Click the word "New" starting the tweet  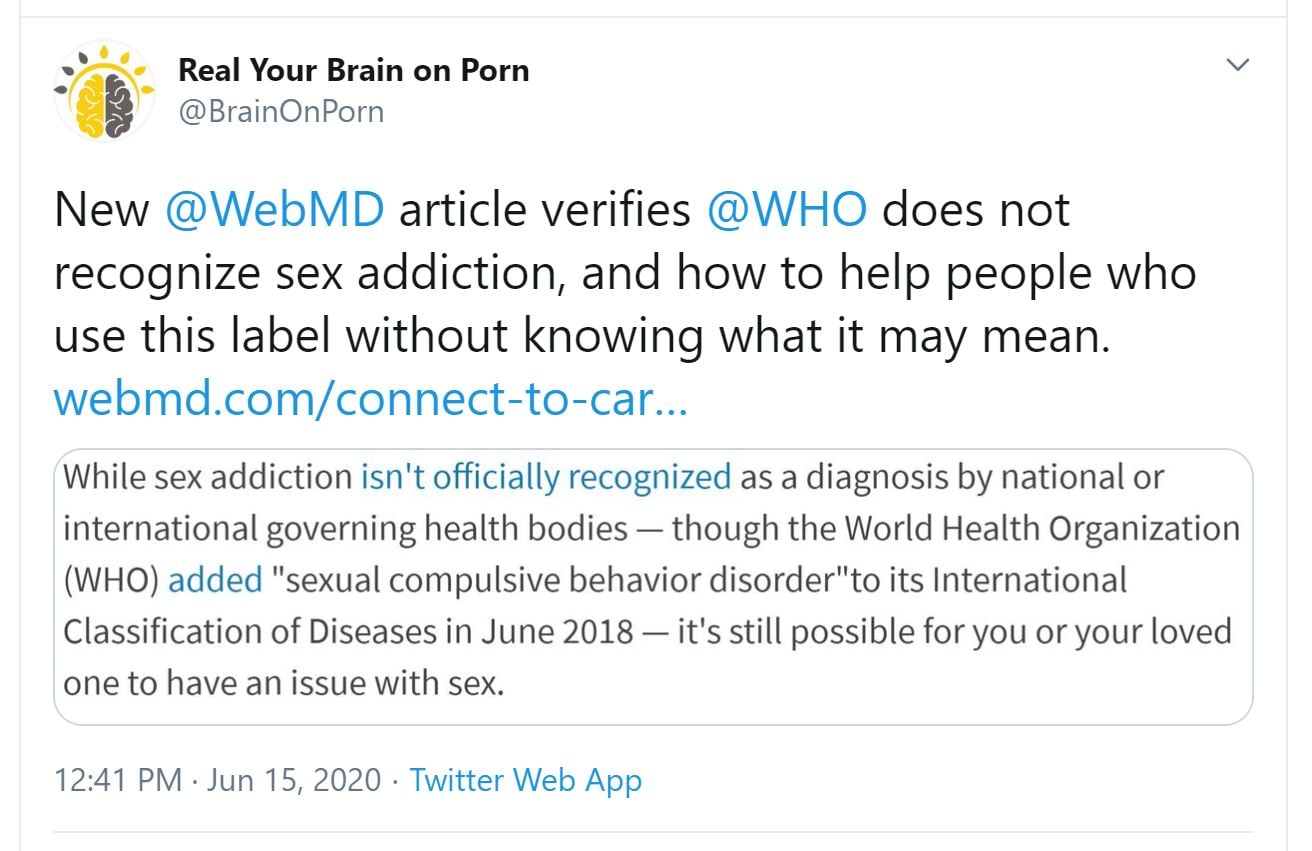pyautogui.click(x=100, y=210)
